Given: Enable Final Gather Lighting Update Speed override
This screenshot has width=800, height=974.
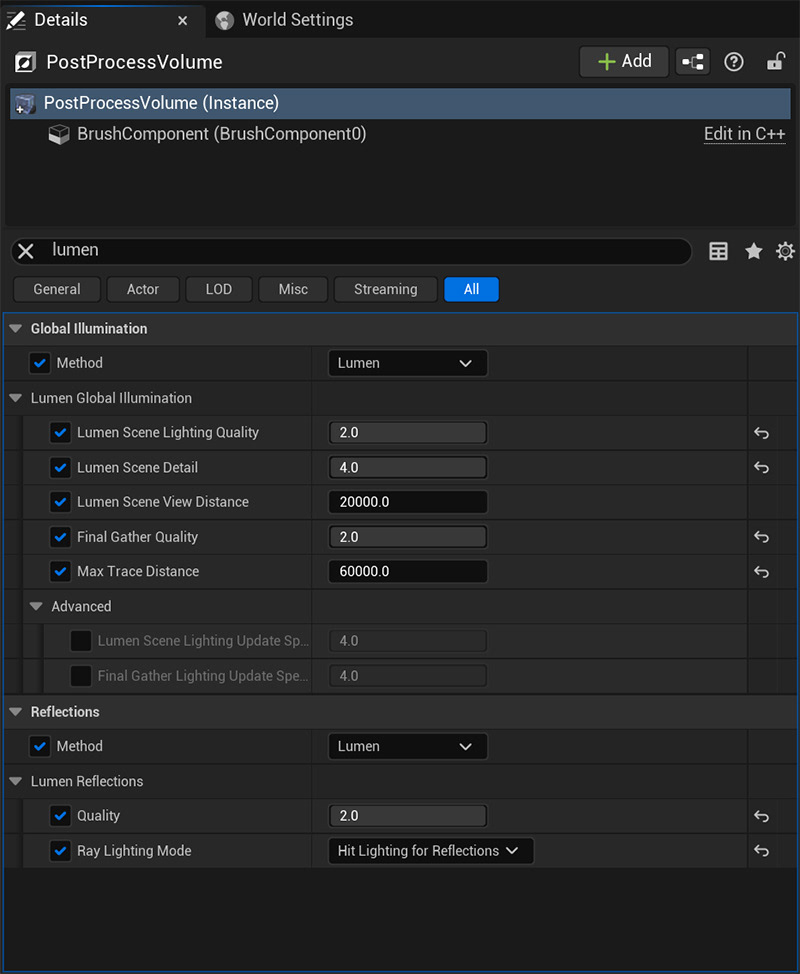Looking at the screenshot, I should point(81,676).
